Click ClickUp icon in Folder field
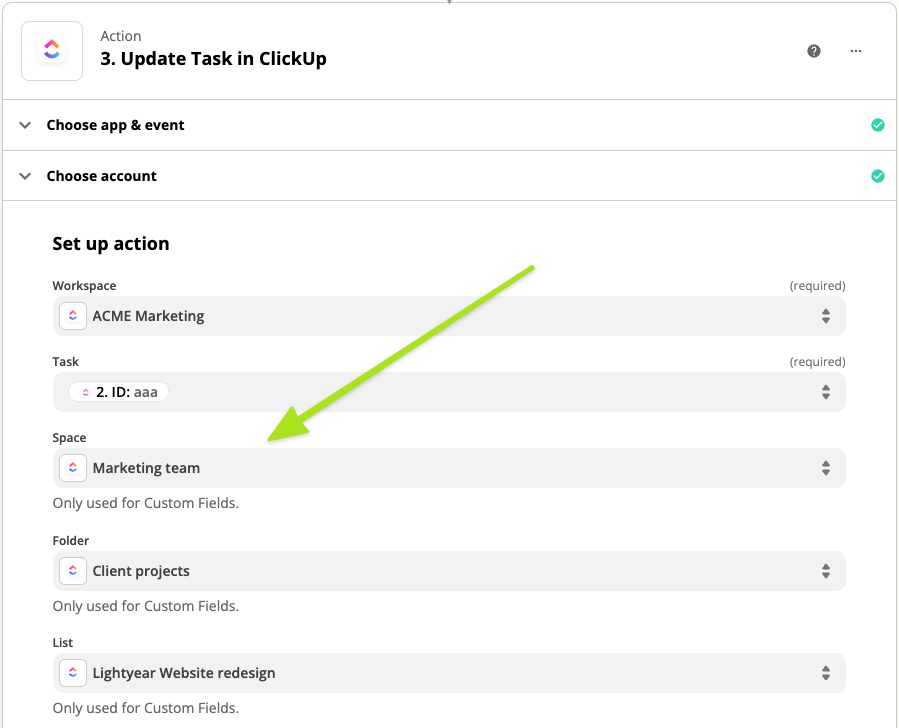This screenshot has width=899, height=728. (x=73, y=571)
